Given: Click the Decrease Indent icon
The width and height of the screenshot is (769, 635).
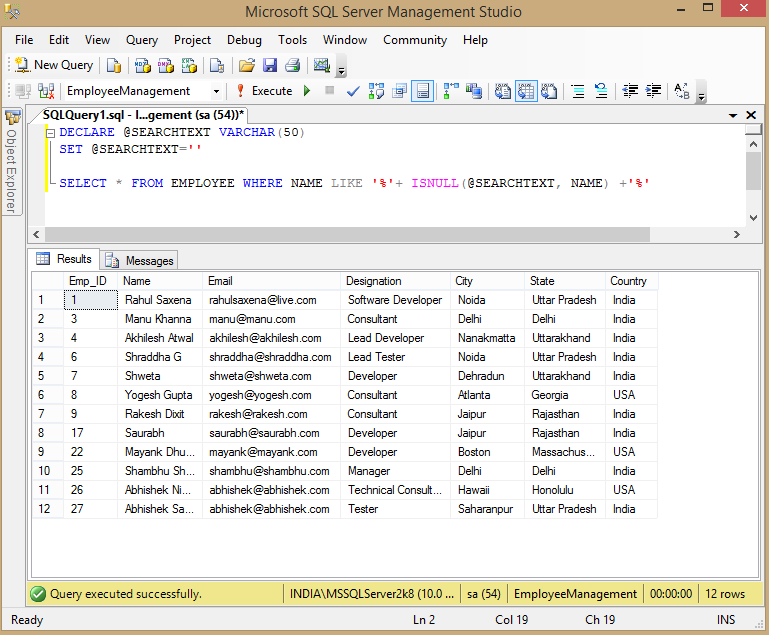Looking at the screenshot, I should pos(630,91).
